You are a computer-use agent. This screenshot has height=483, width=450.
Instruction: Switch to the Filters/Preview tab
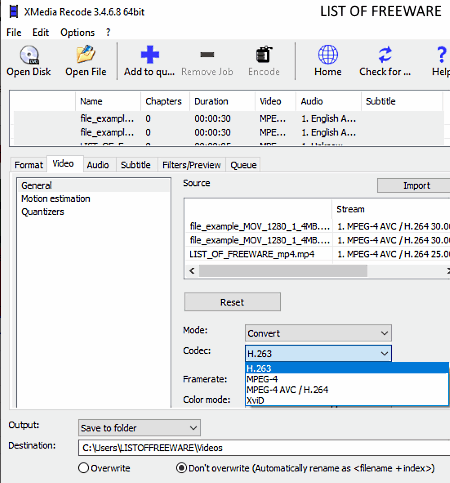click(x=191, y=165)
